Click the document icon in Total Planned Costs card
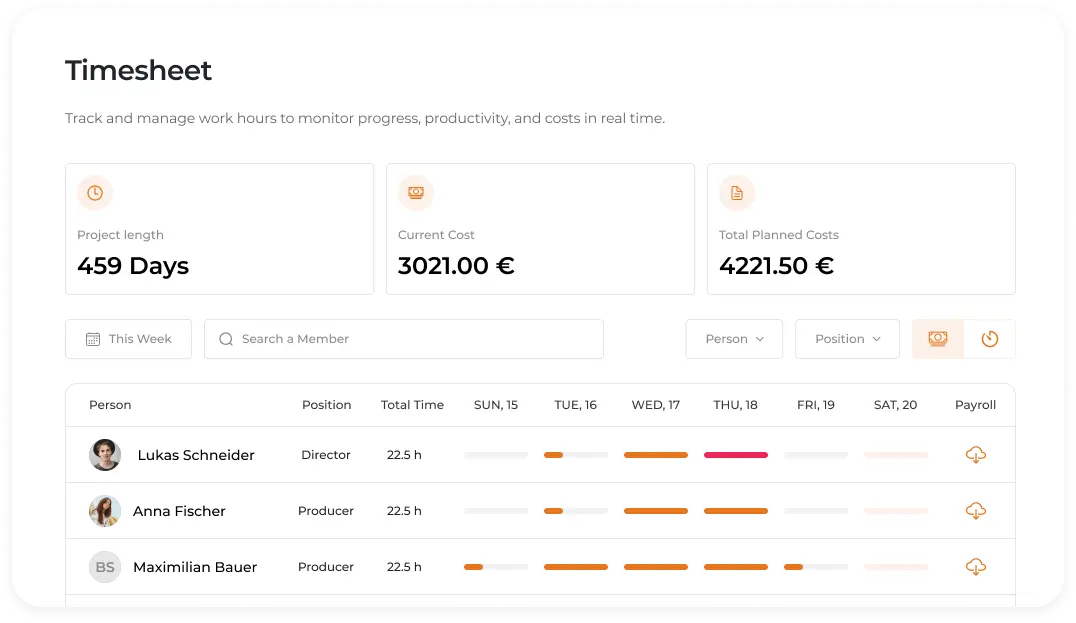This screenshot has height=623, width=1076. (x=737, y=193)
